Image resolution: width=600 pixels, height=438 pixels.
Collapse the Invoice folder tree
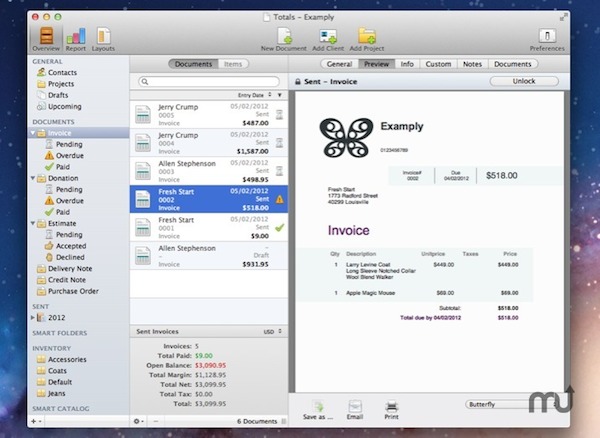point(33,133)
